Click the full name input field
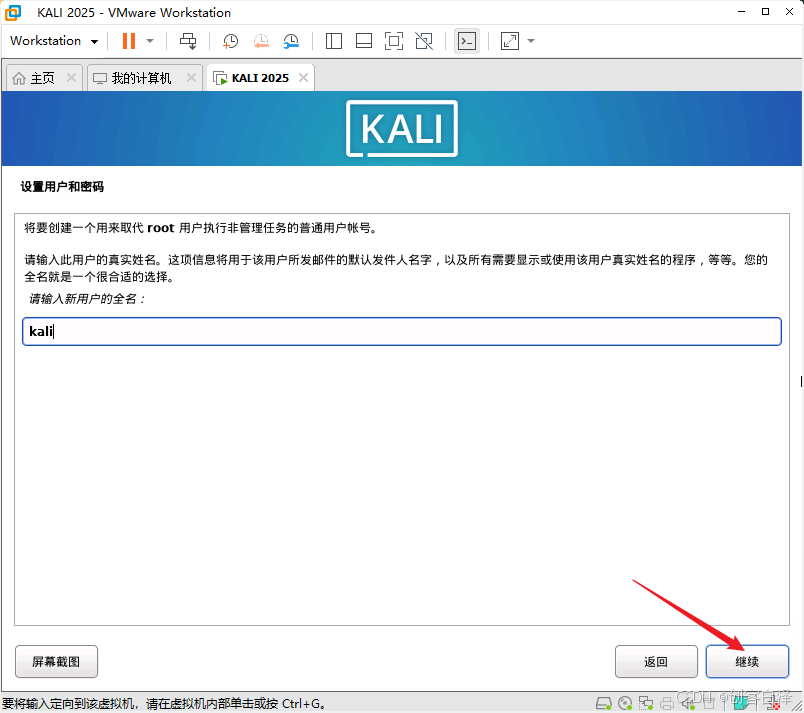This screenshot has height=713, width=804. (402, 332)
